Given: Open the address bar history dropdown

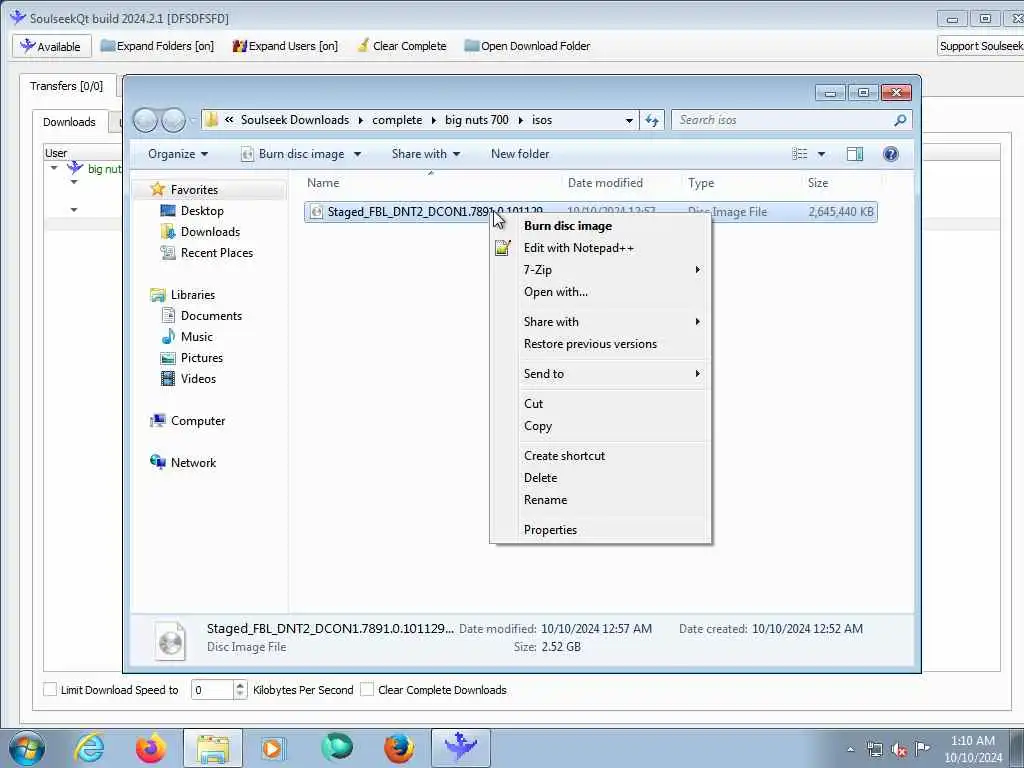Looking at the screenshot, I should 629,120.
